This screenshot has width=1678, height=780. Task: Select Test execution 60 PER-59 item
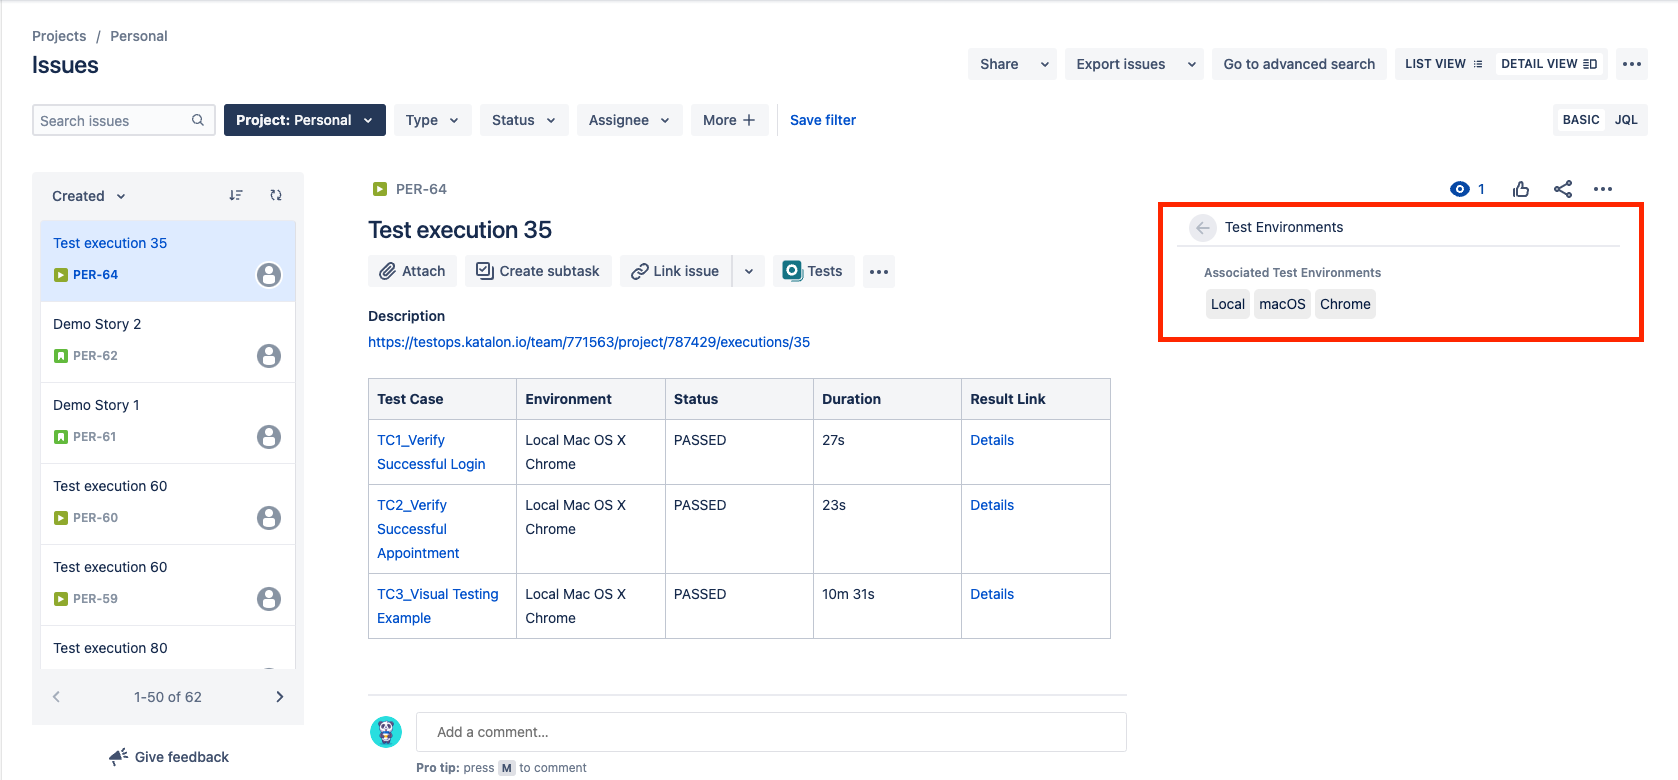click(168, 585)
